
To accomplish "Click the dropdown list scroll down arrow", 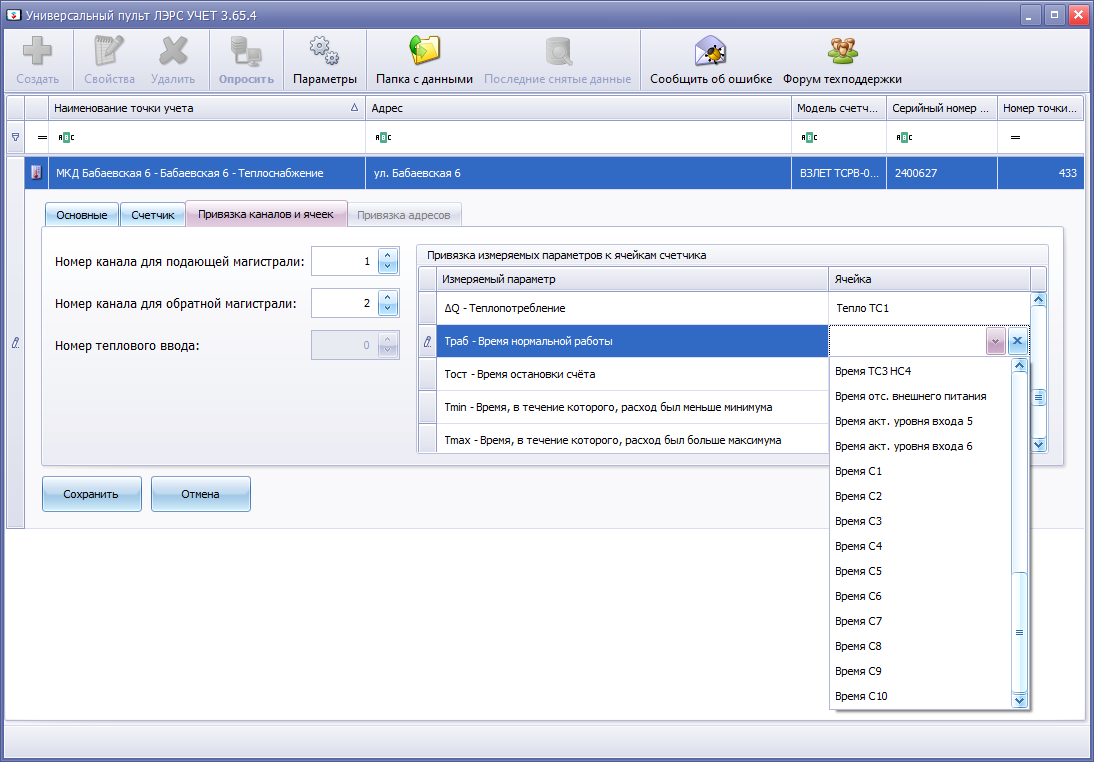I will pyautogui.click(x=1020, y=701).
